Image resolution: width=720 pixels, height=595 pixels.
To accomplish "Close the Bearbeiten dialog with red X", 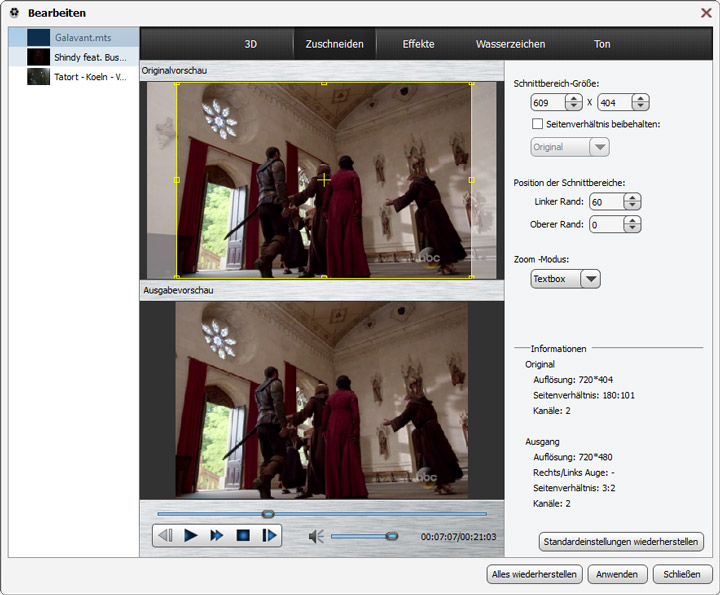I will point(706,12).
